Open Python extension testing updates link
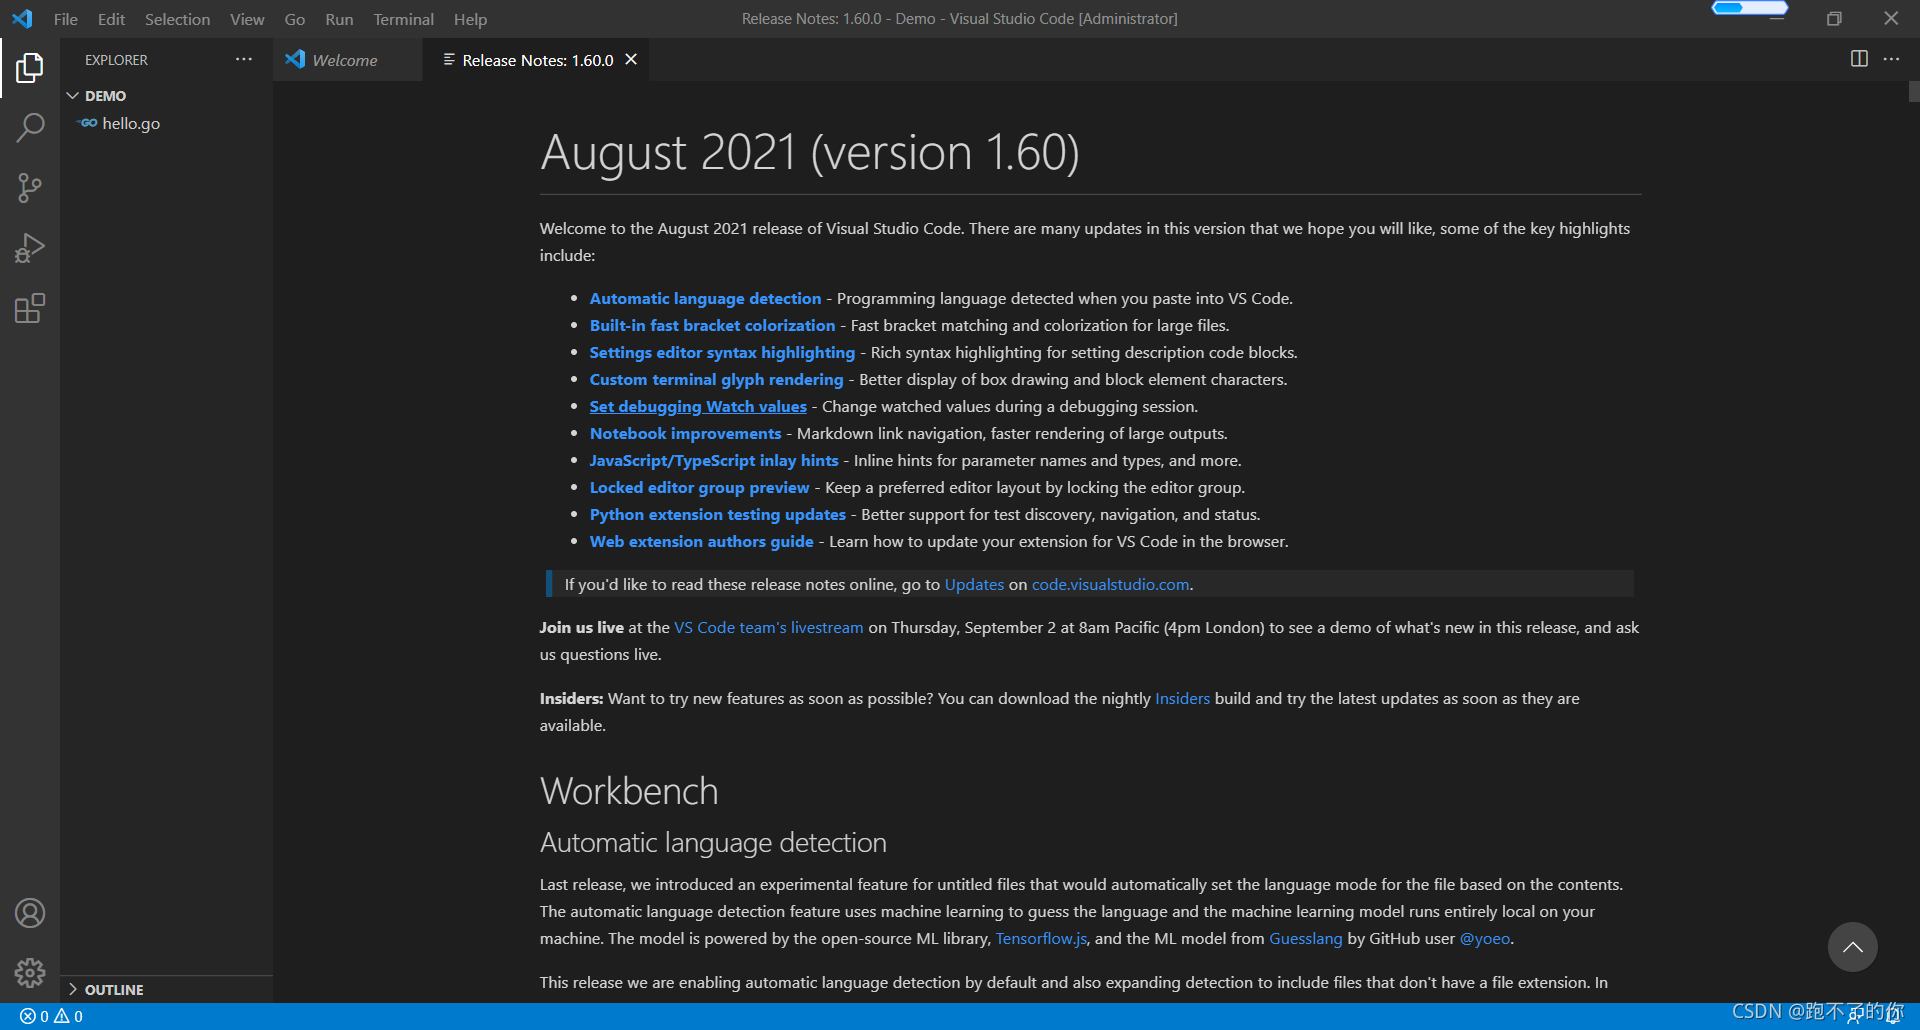The height and width of the screenshot is (1030, 1920). [x=717, y=514]
